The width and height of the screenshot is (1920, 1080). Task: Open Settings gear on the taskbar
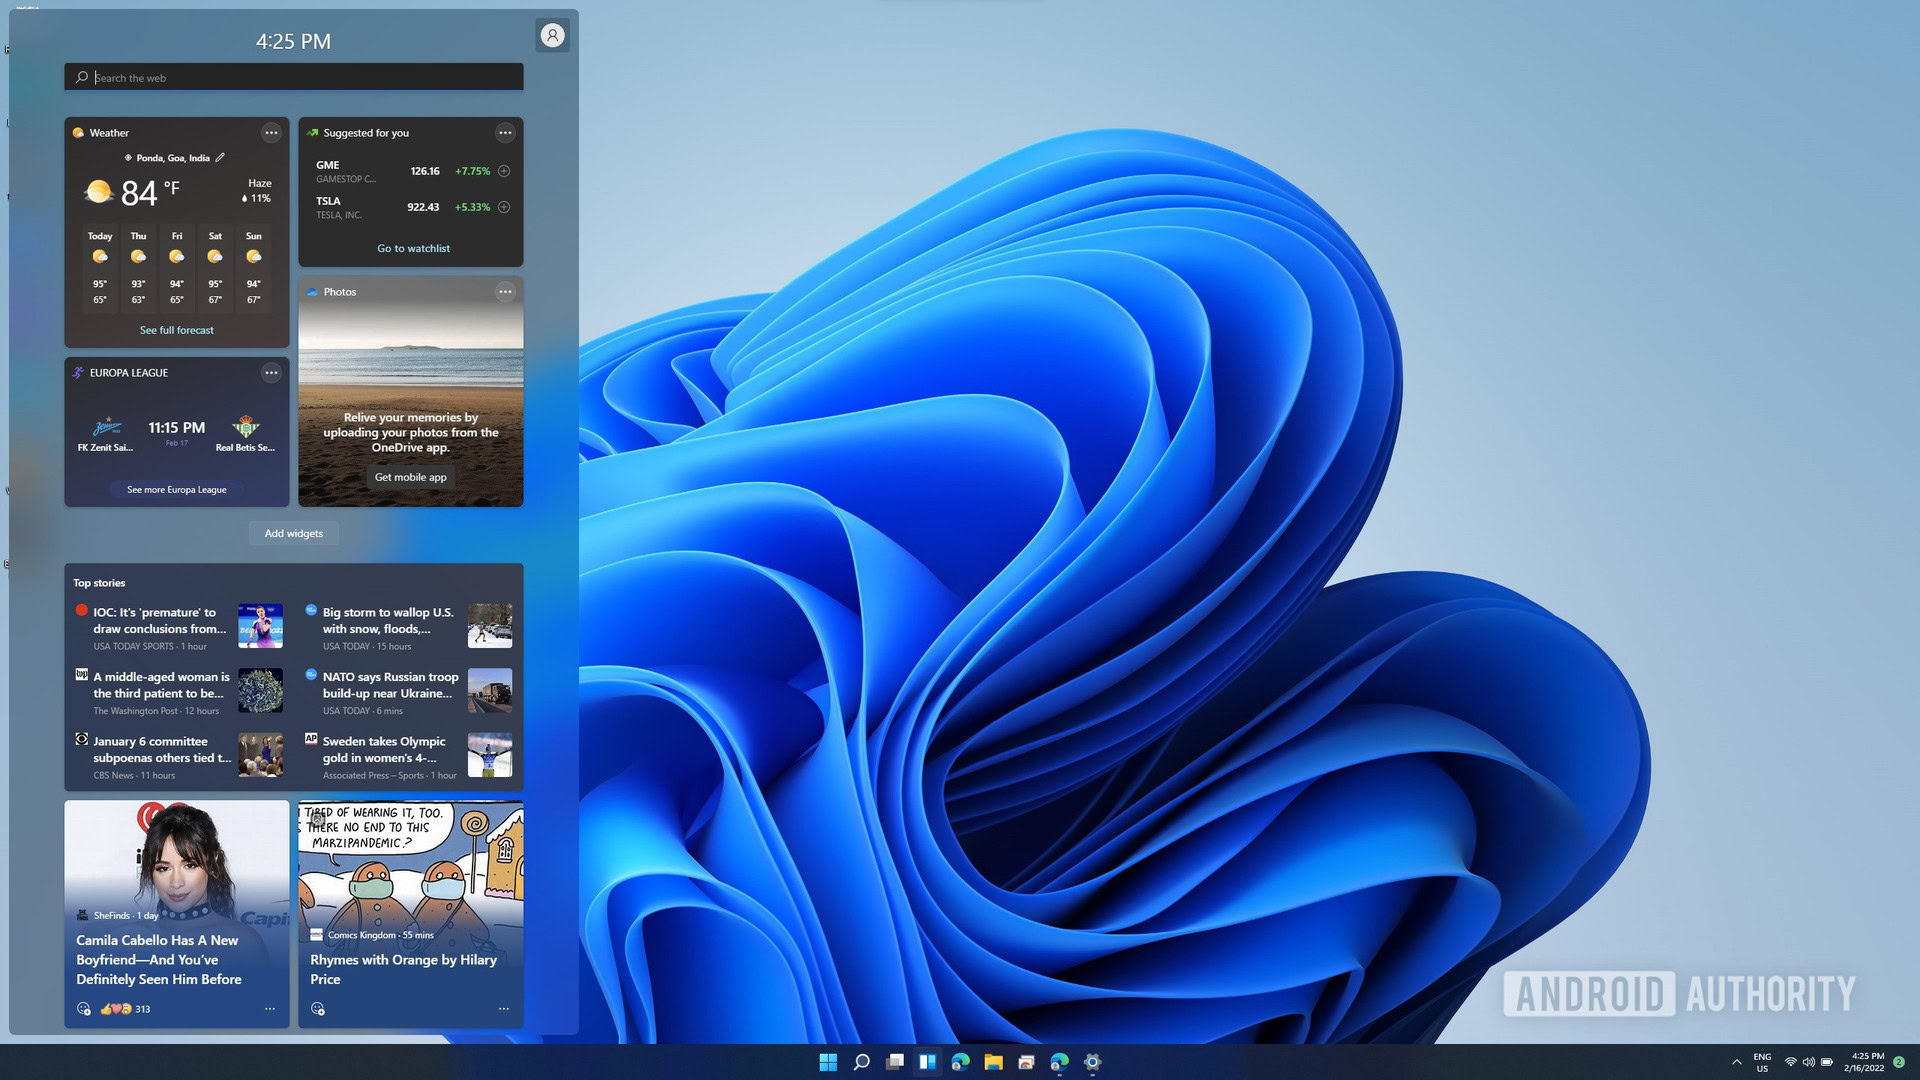pos(1092,1062)
